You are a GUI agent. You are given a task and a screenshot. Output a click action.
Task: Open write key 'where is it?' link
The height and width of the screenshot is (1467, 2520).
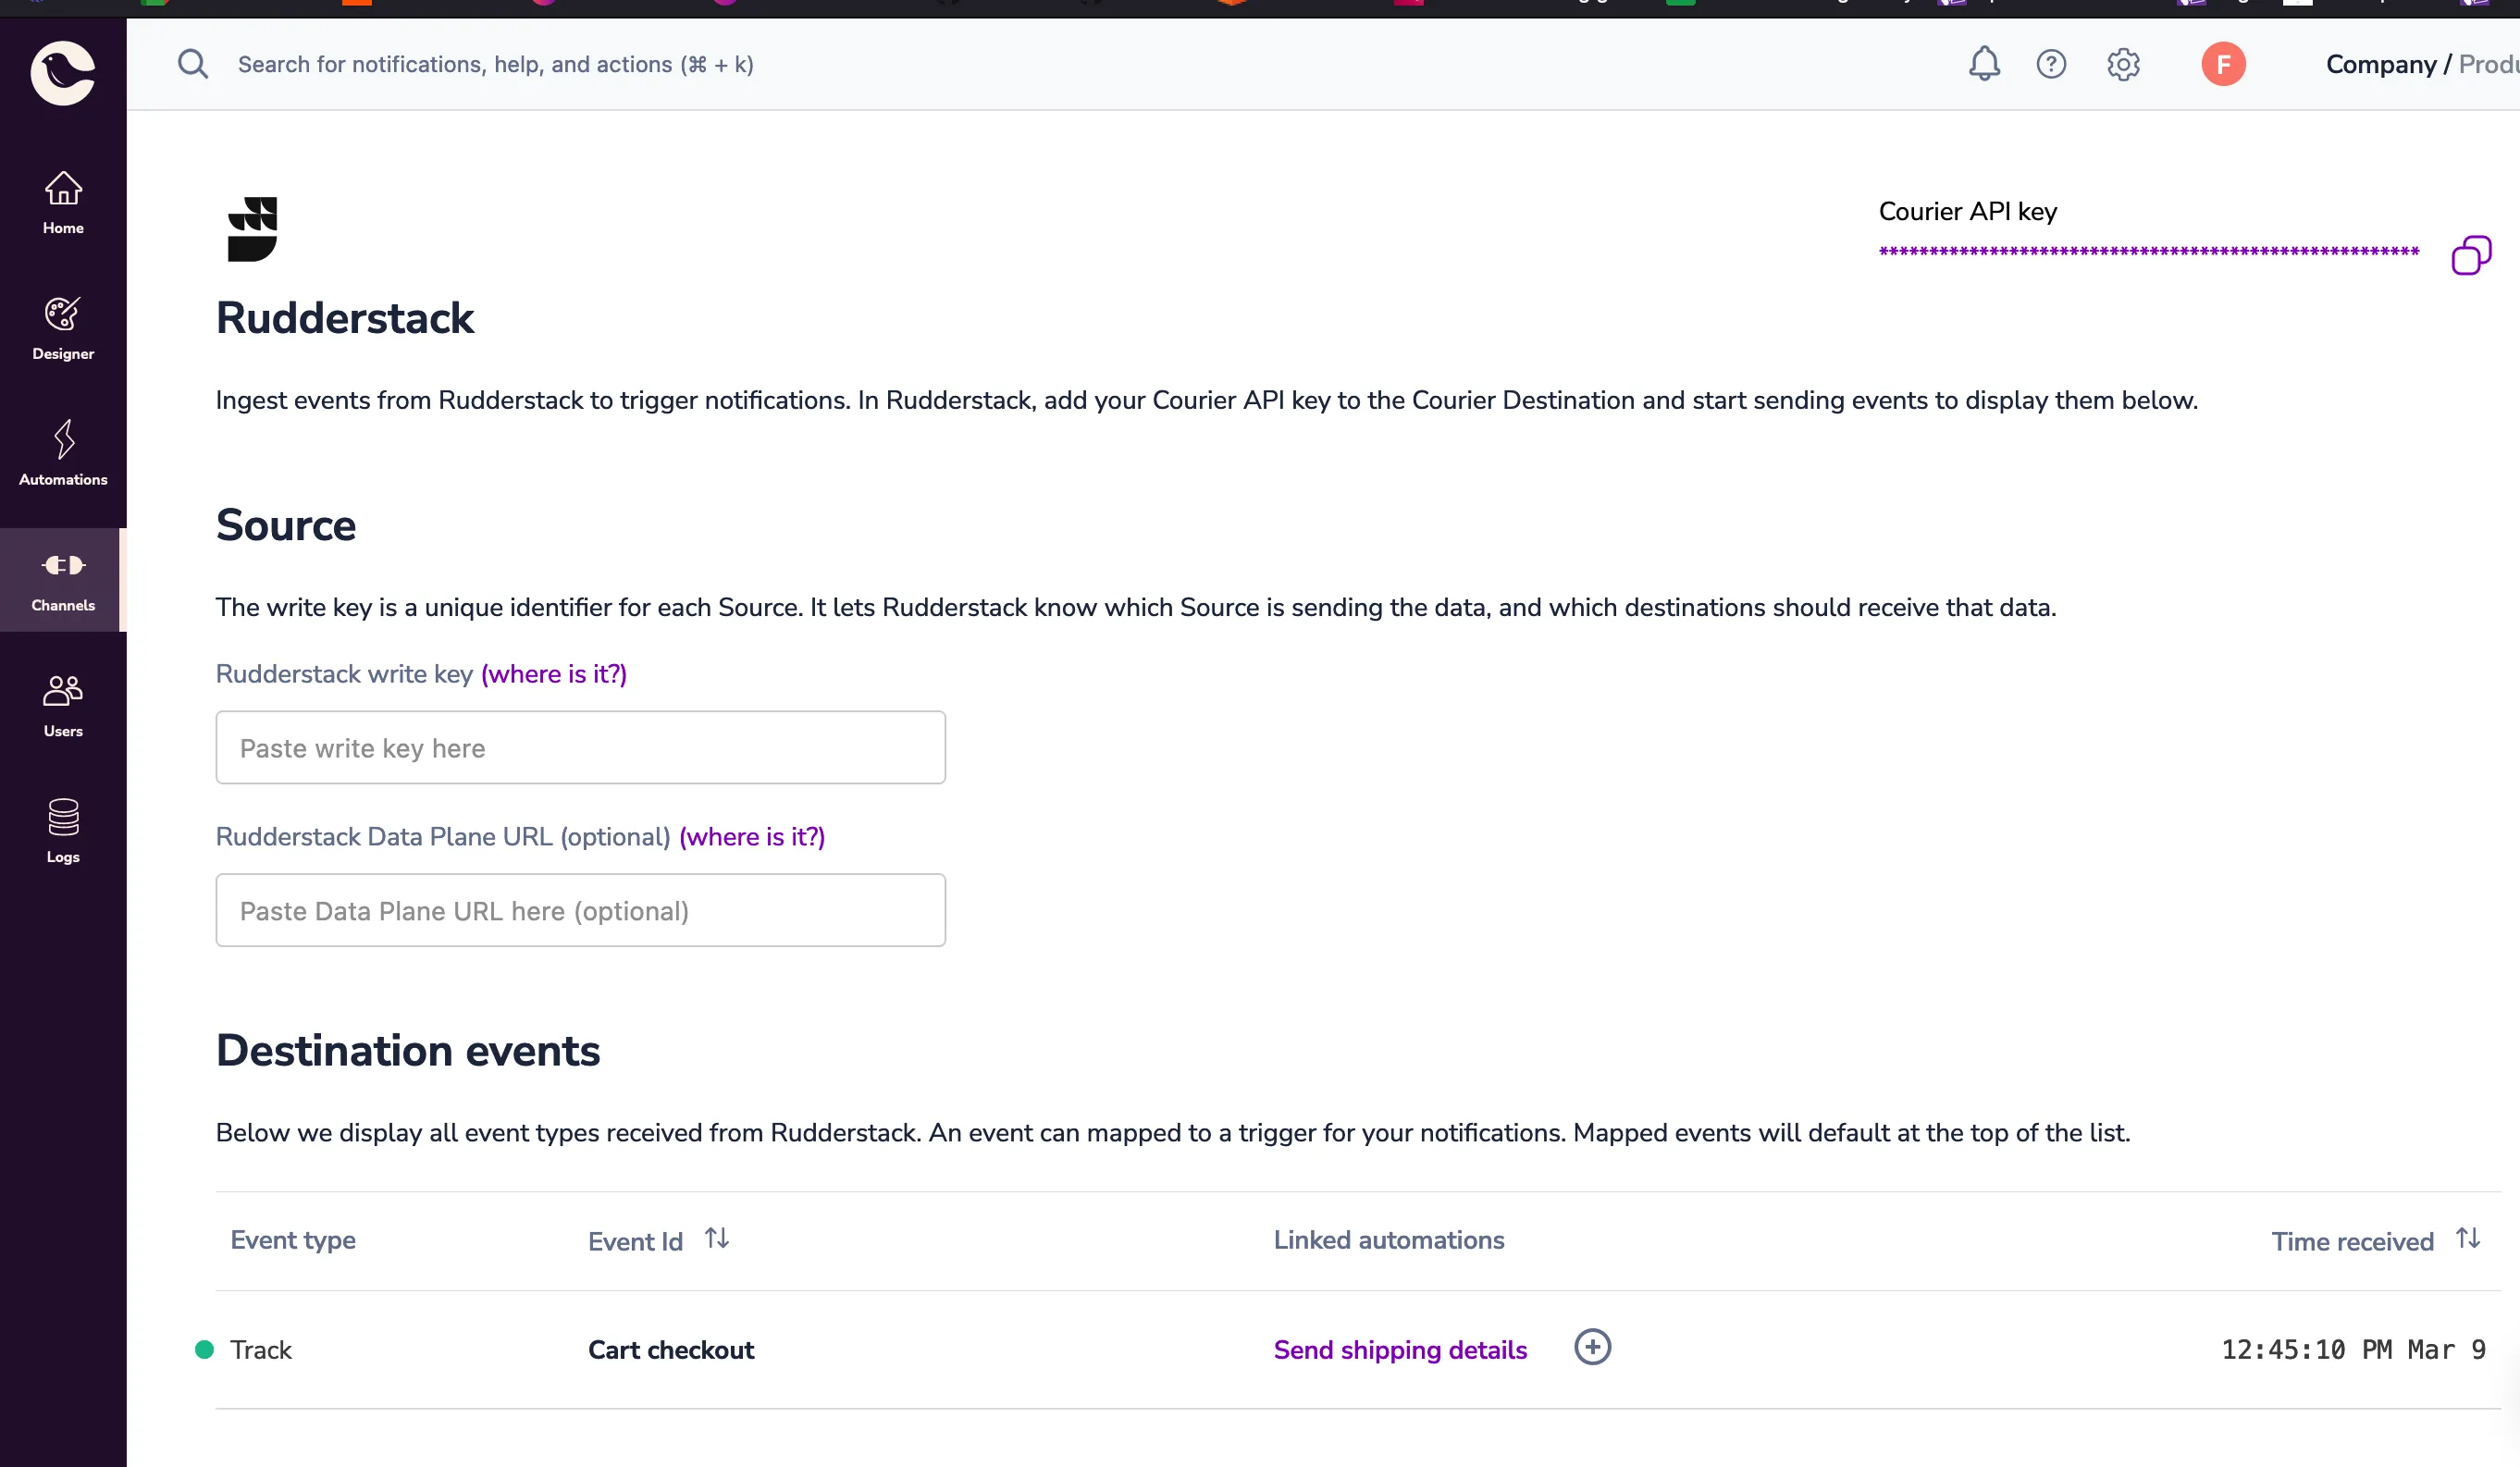tap(554, 674)
